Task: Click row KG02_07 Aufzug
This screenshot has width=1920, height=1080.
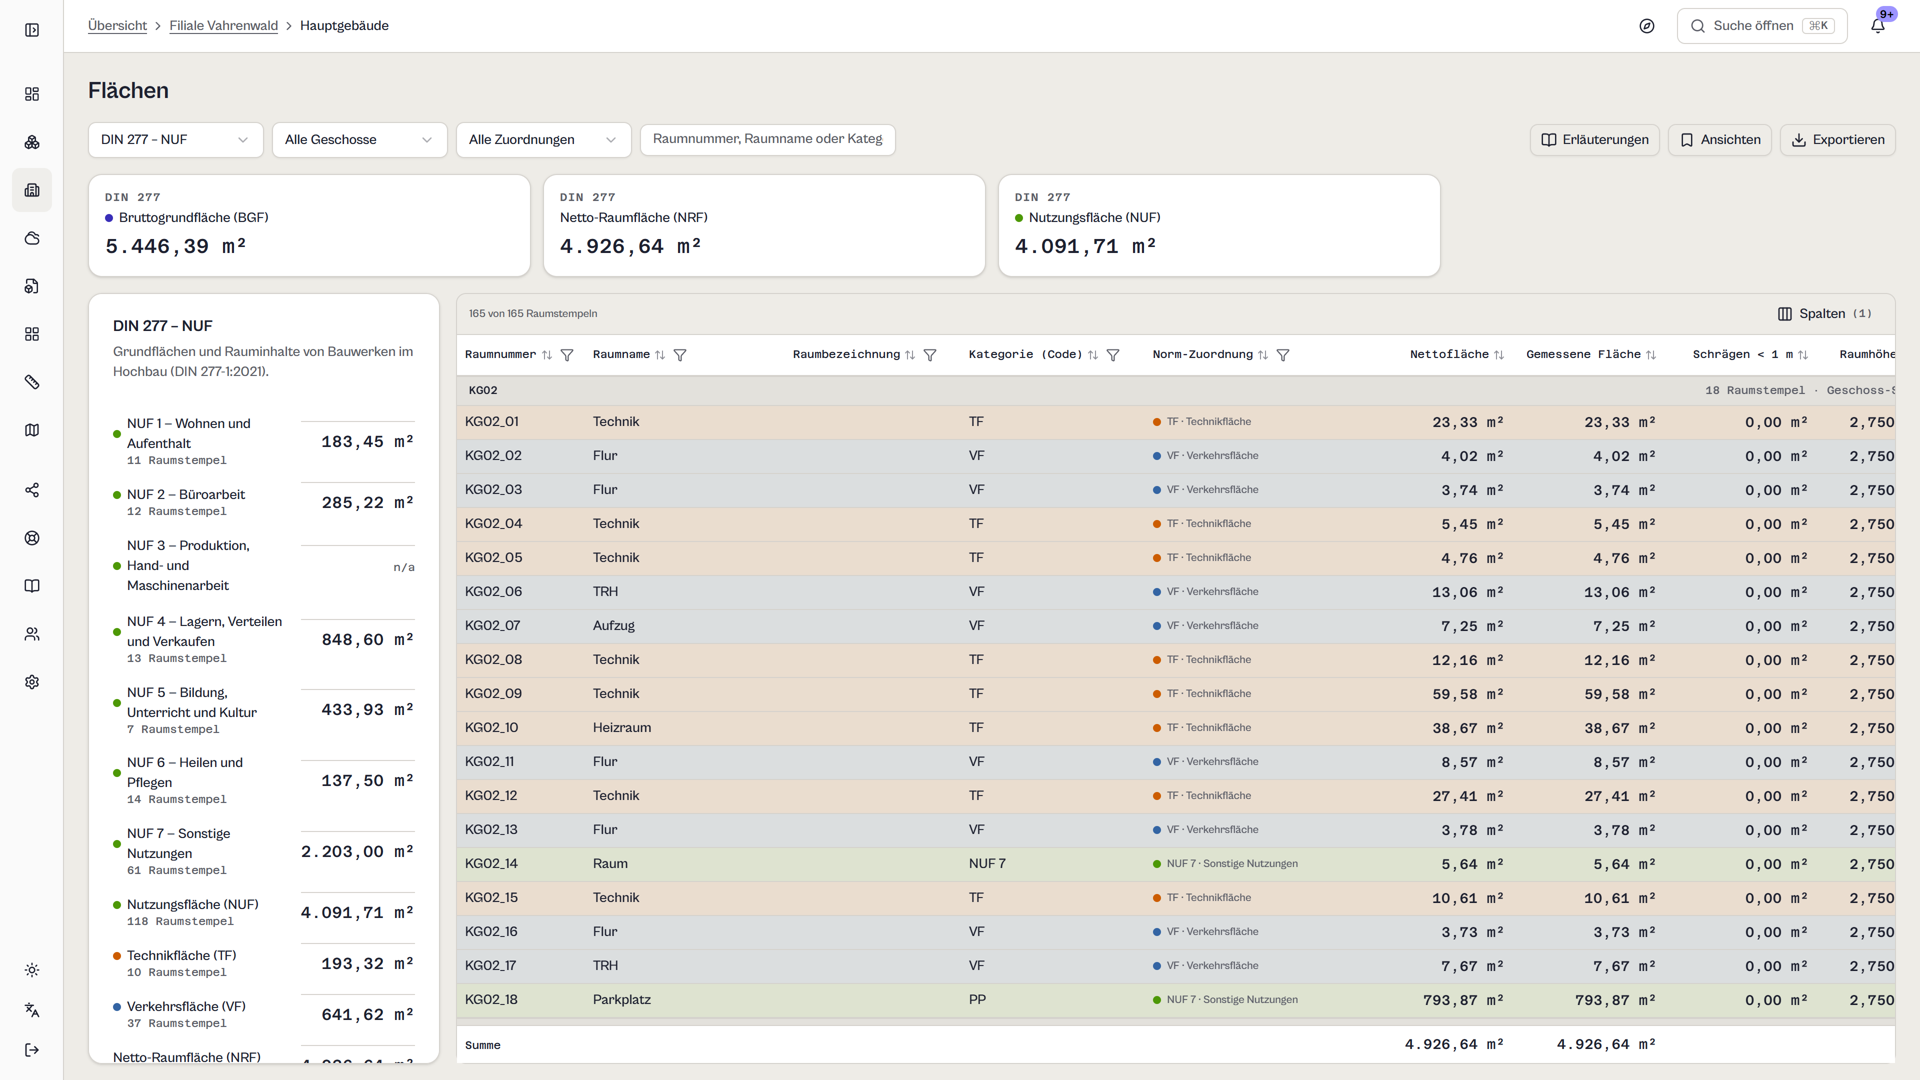Action: tap(1176, 626)
